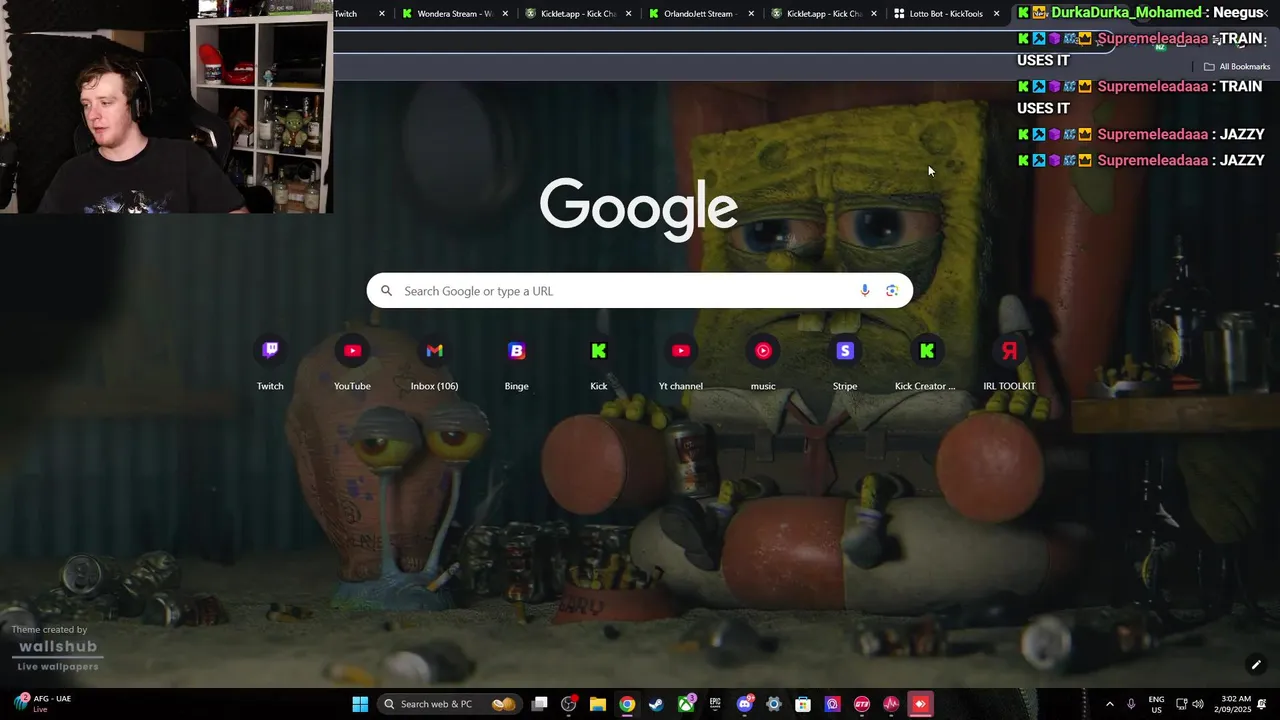Open the volume control in system tray
The image size is (1280, 720).
point(1198,704)
